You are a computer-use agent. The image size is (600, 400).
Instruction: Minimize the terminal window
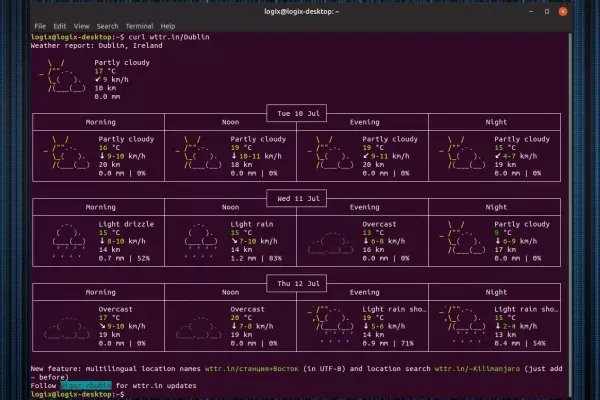531,11
